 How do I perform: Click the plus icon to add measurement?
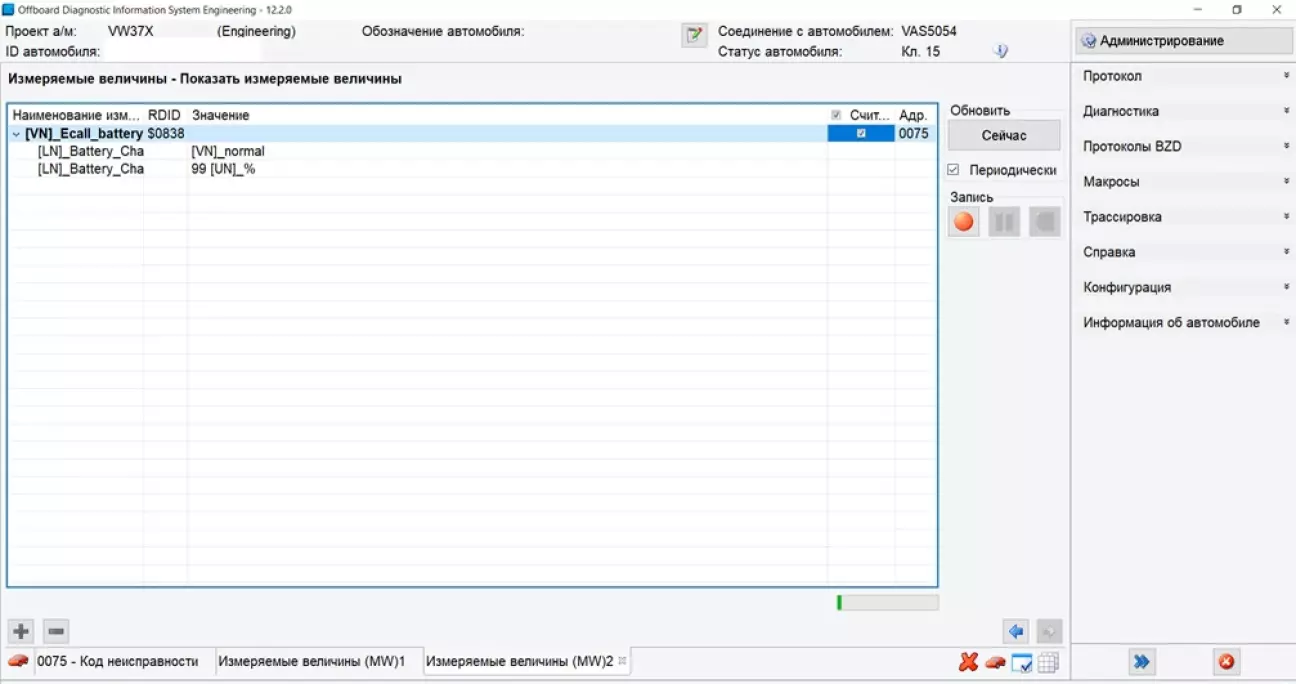click(21, 631)
